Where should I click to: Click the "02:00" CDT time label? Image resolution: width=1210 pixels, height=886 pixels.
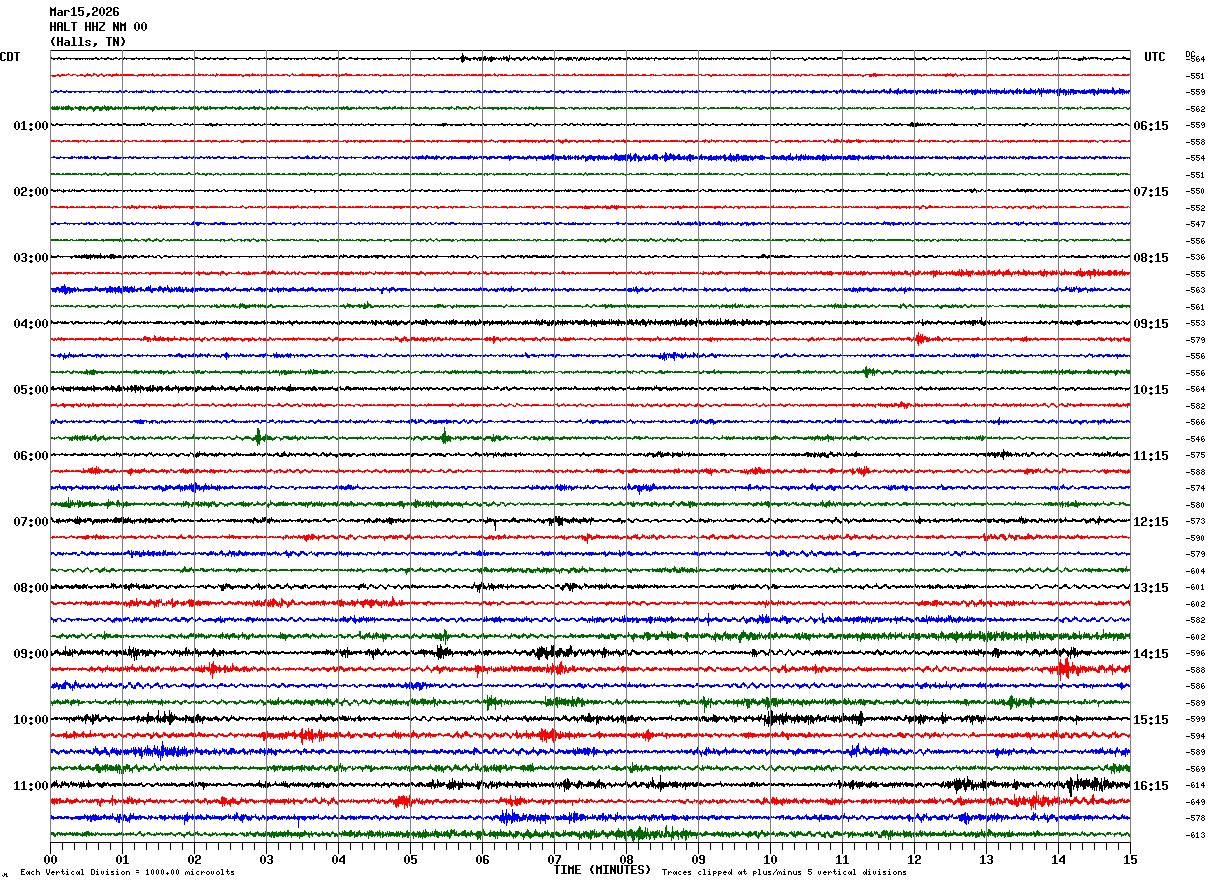click(31, 192)
